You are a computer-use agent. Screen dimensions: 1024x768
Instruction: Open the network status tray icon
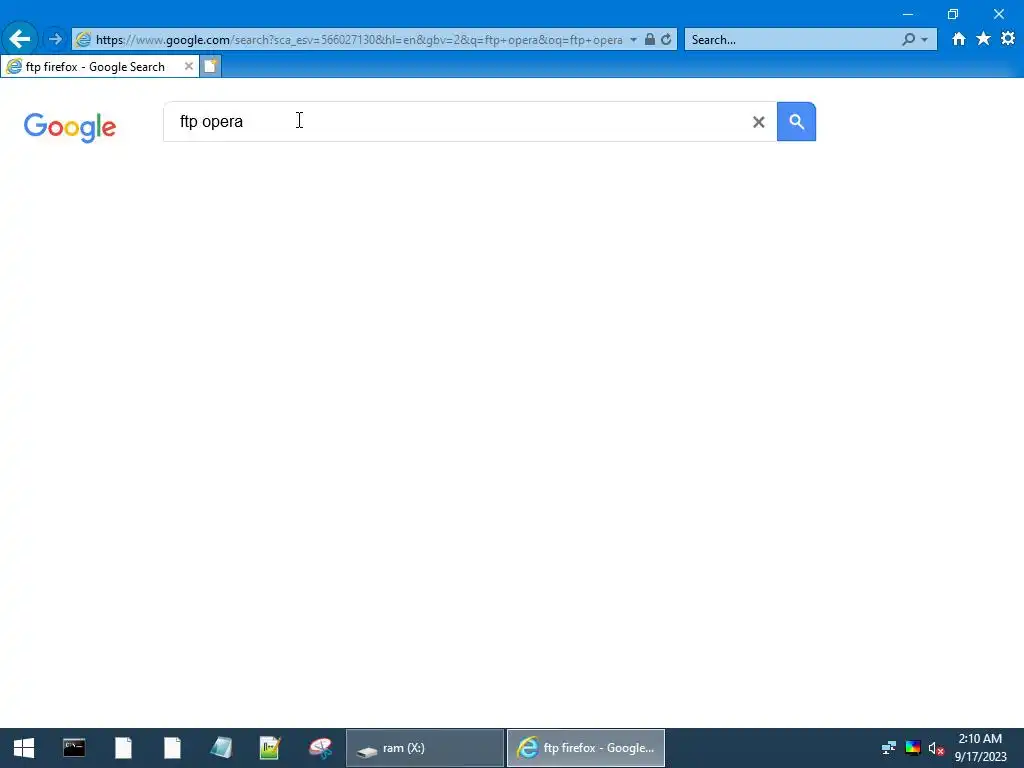coord(888,748)
